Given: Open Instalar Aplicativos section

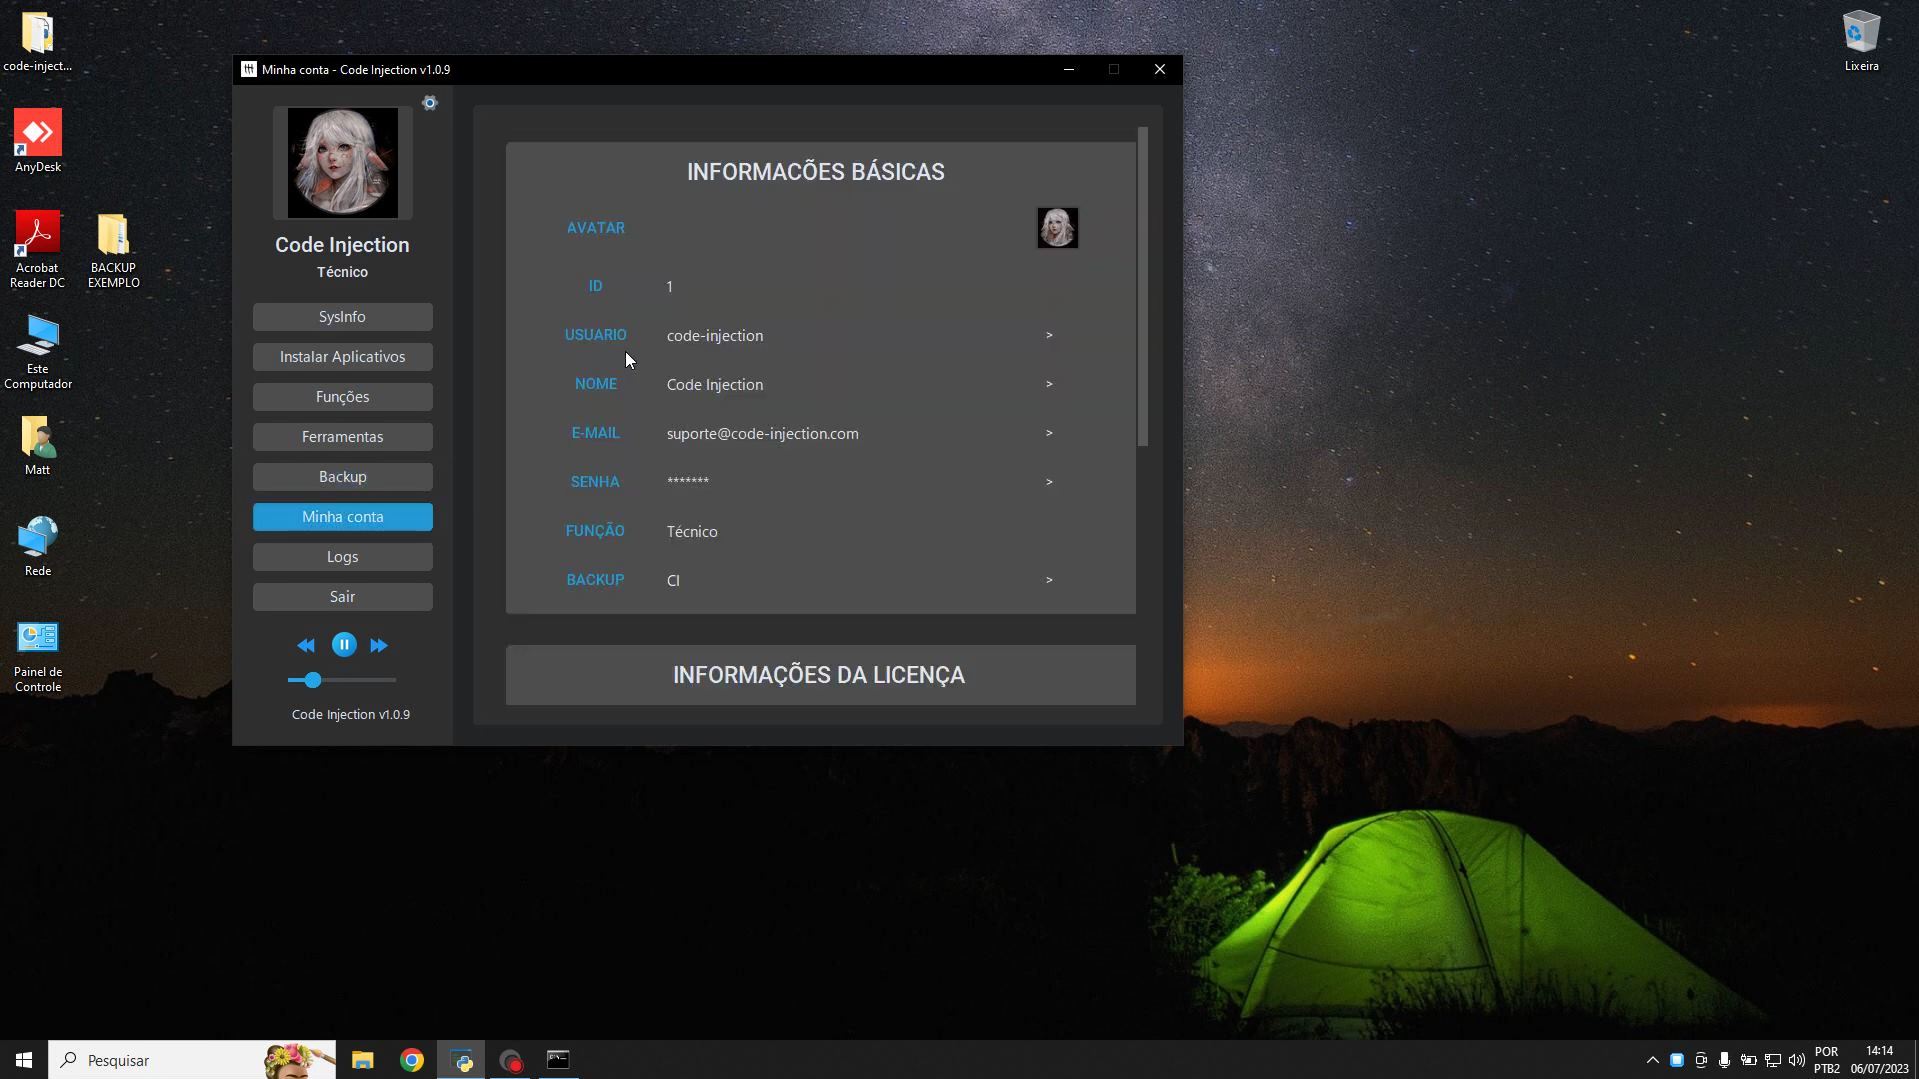Looking at the screenshot, I should coord(342,357).
